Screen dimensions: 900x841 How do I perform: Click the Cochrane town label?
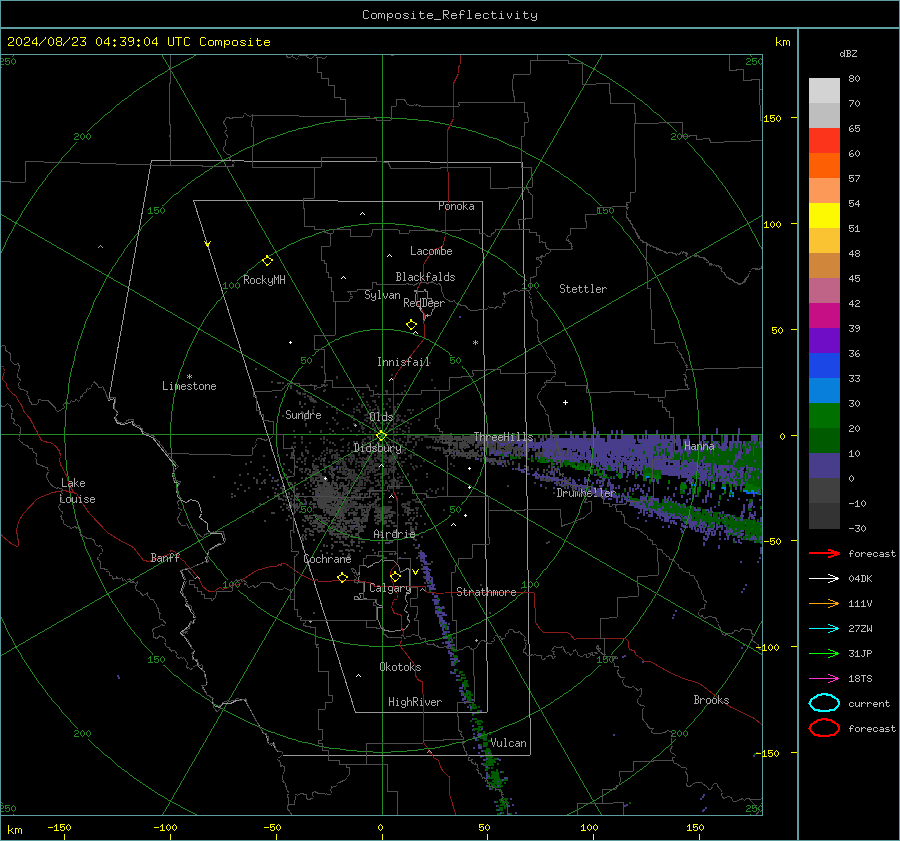(327, 559)
